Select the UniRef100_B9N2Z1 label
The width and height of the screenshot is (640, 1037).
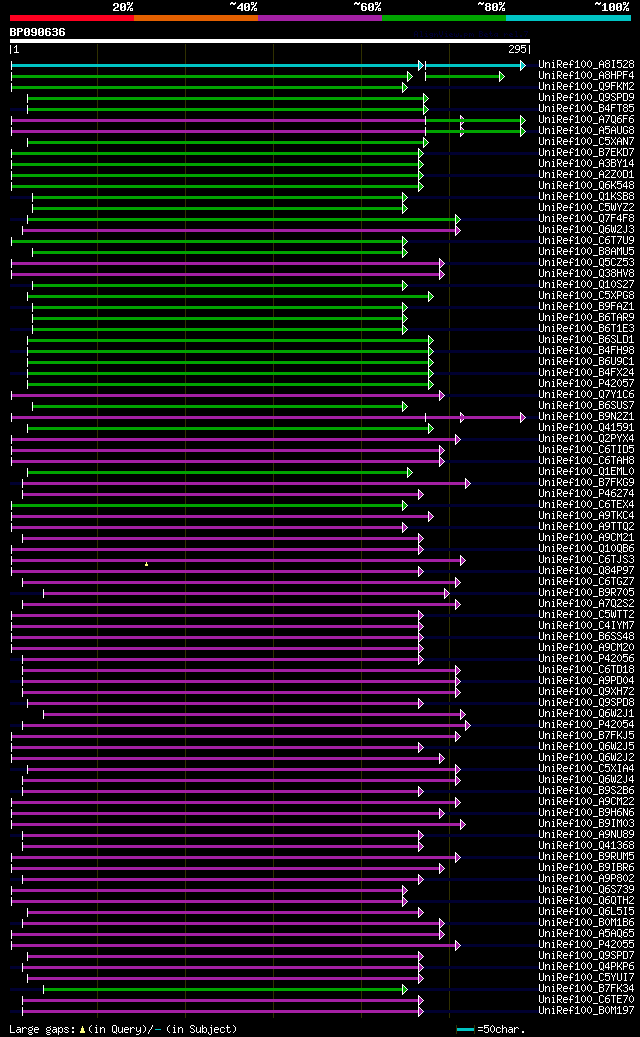pyautogui.click(x=586, y=416)
